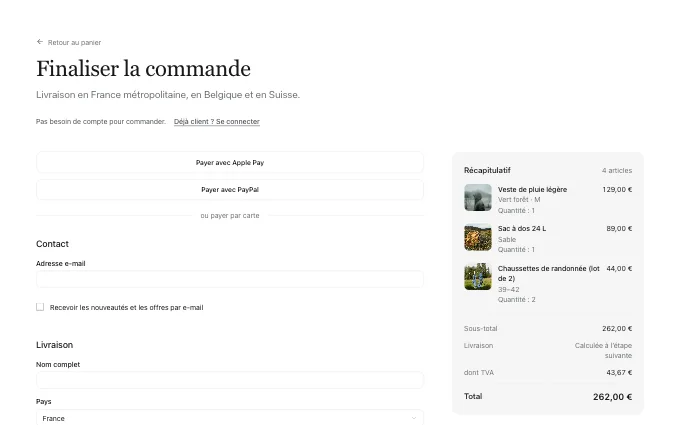
Task: Focus the Nom complet input field
Action: point(230,380)
